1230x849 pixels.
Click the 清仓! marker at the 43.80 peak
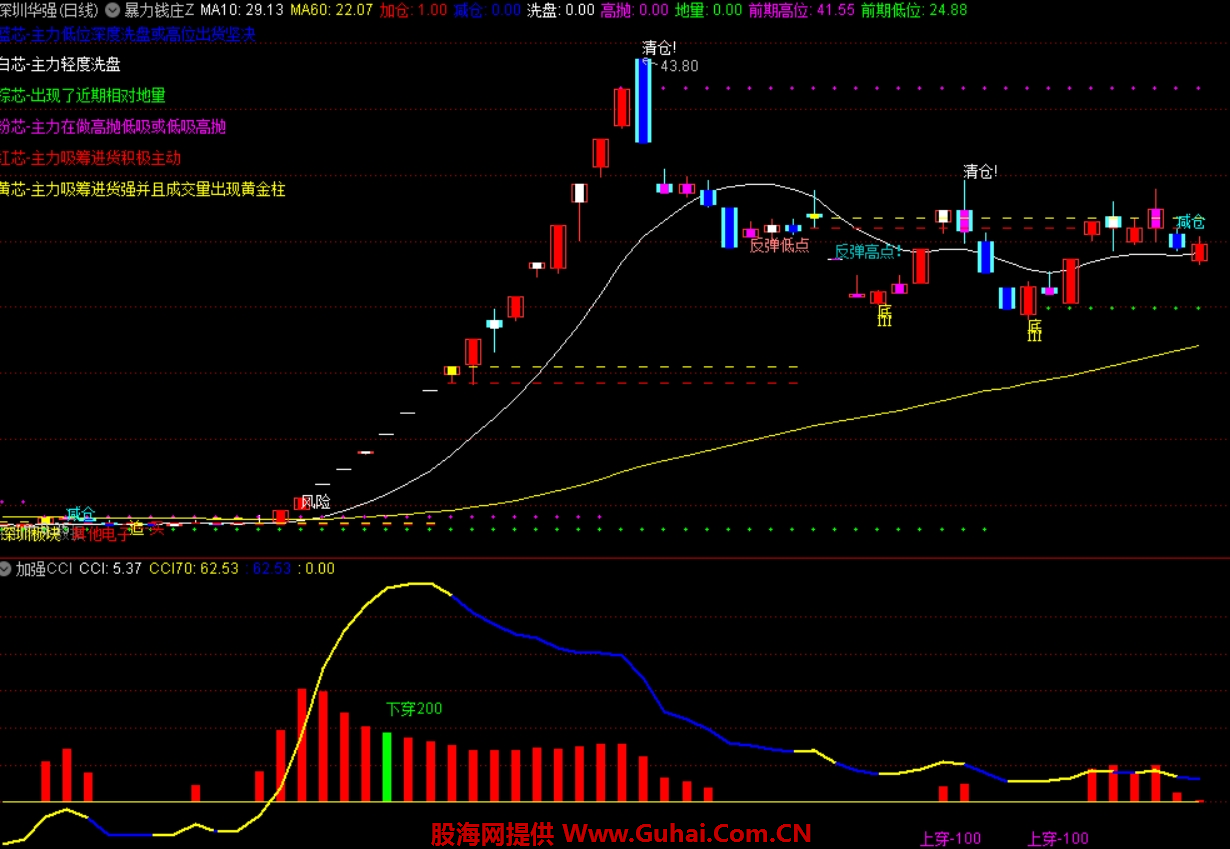pyautogui.click(x=659, y=46)
